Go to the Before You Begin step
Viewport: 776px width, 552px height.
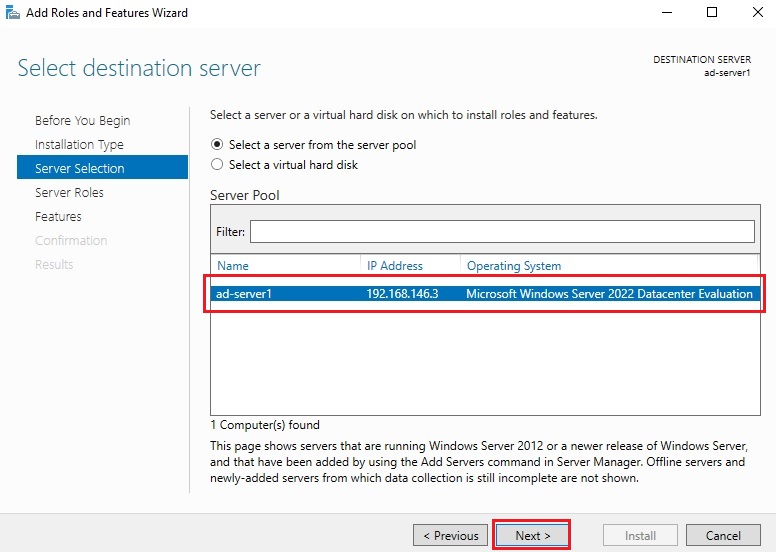(x=82, y=121)
